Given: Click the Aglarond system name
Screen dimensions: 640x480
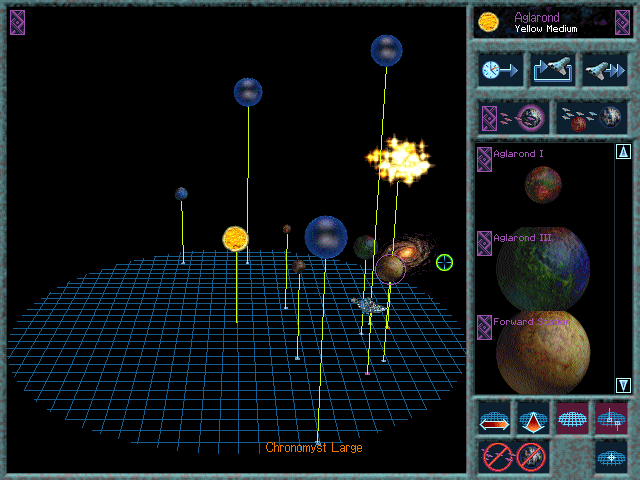Looking at the screenshot, I should [x=537, y=18].
